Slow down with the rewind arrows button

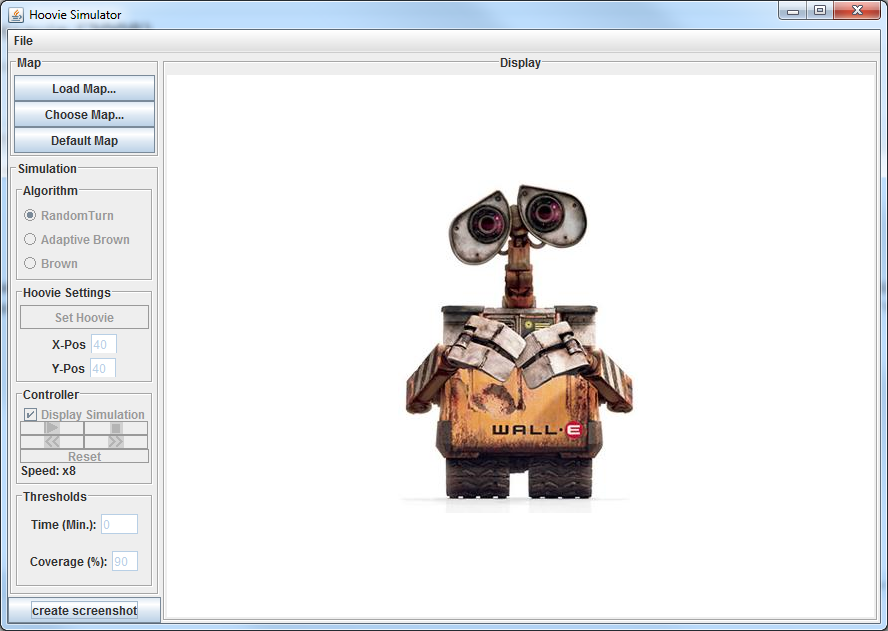52,442
